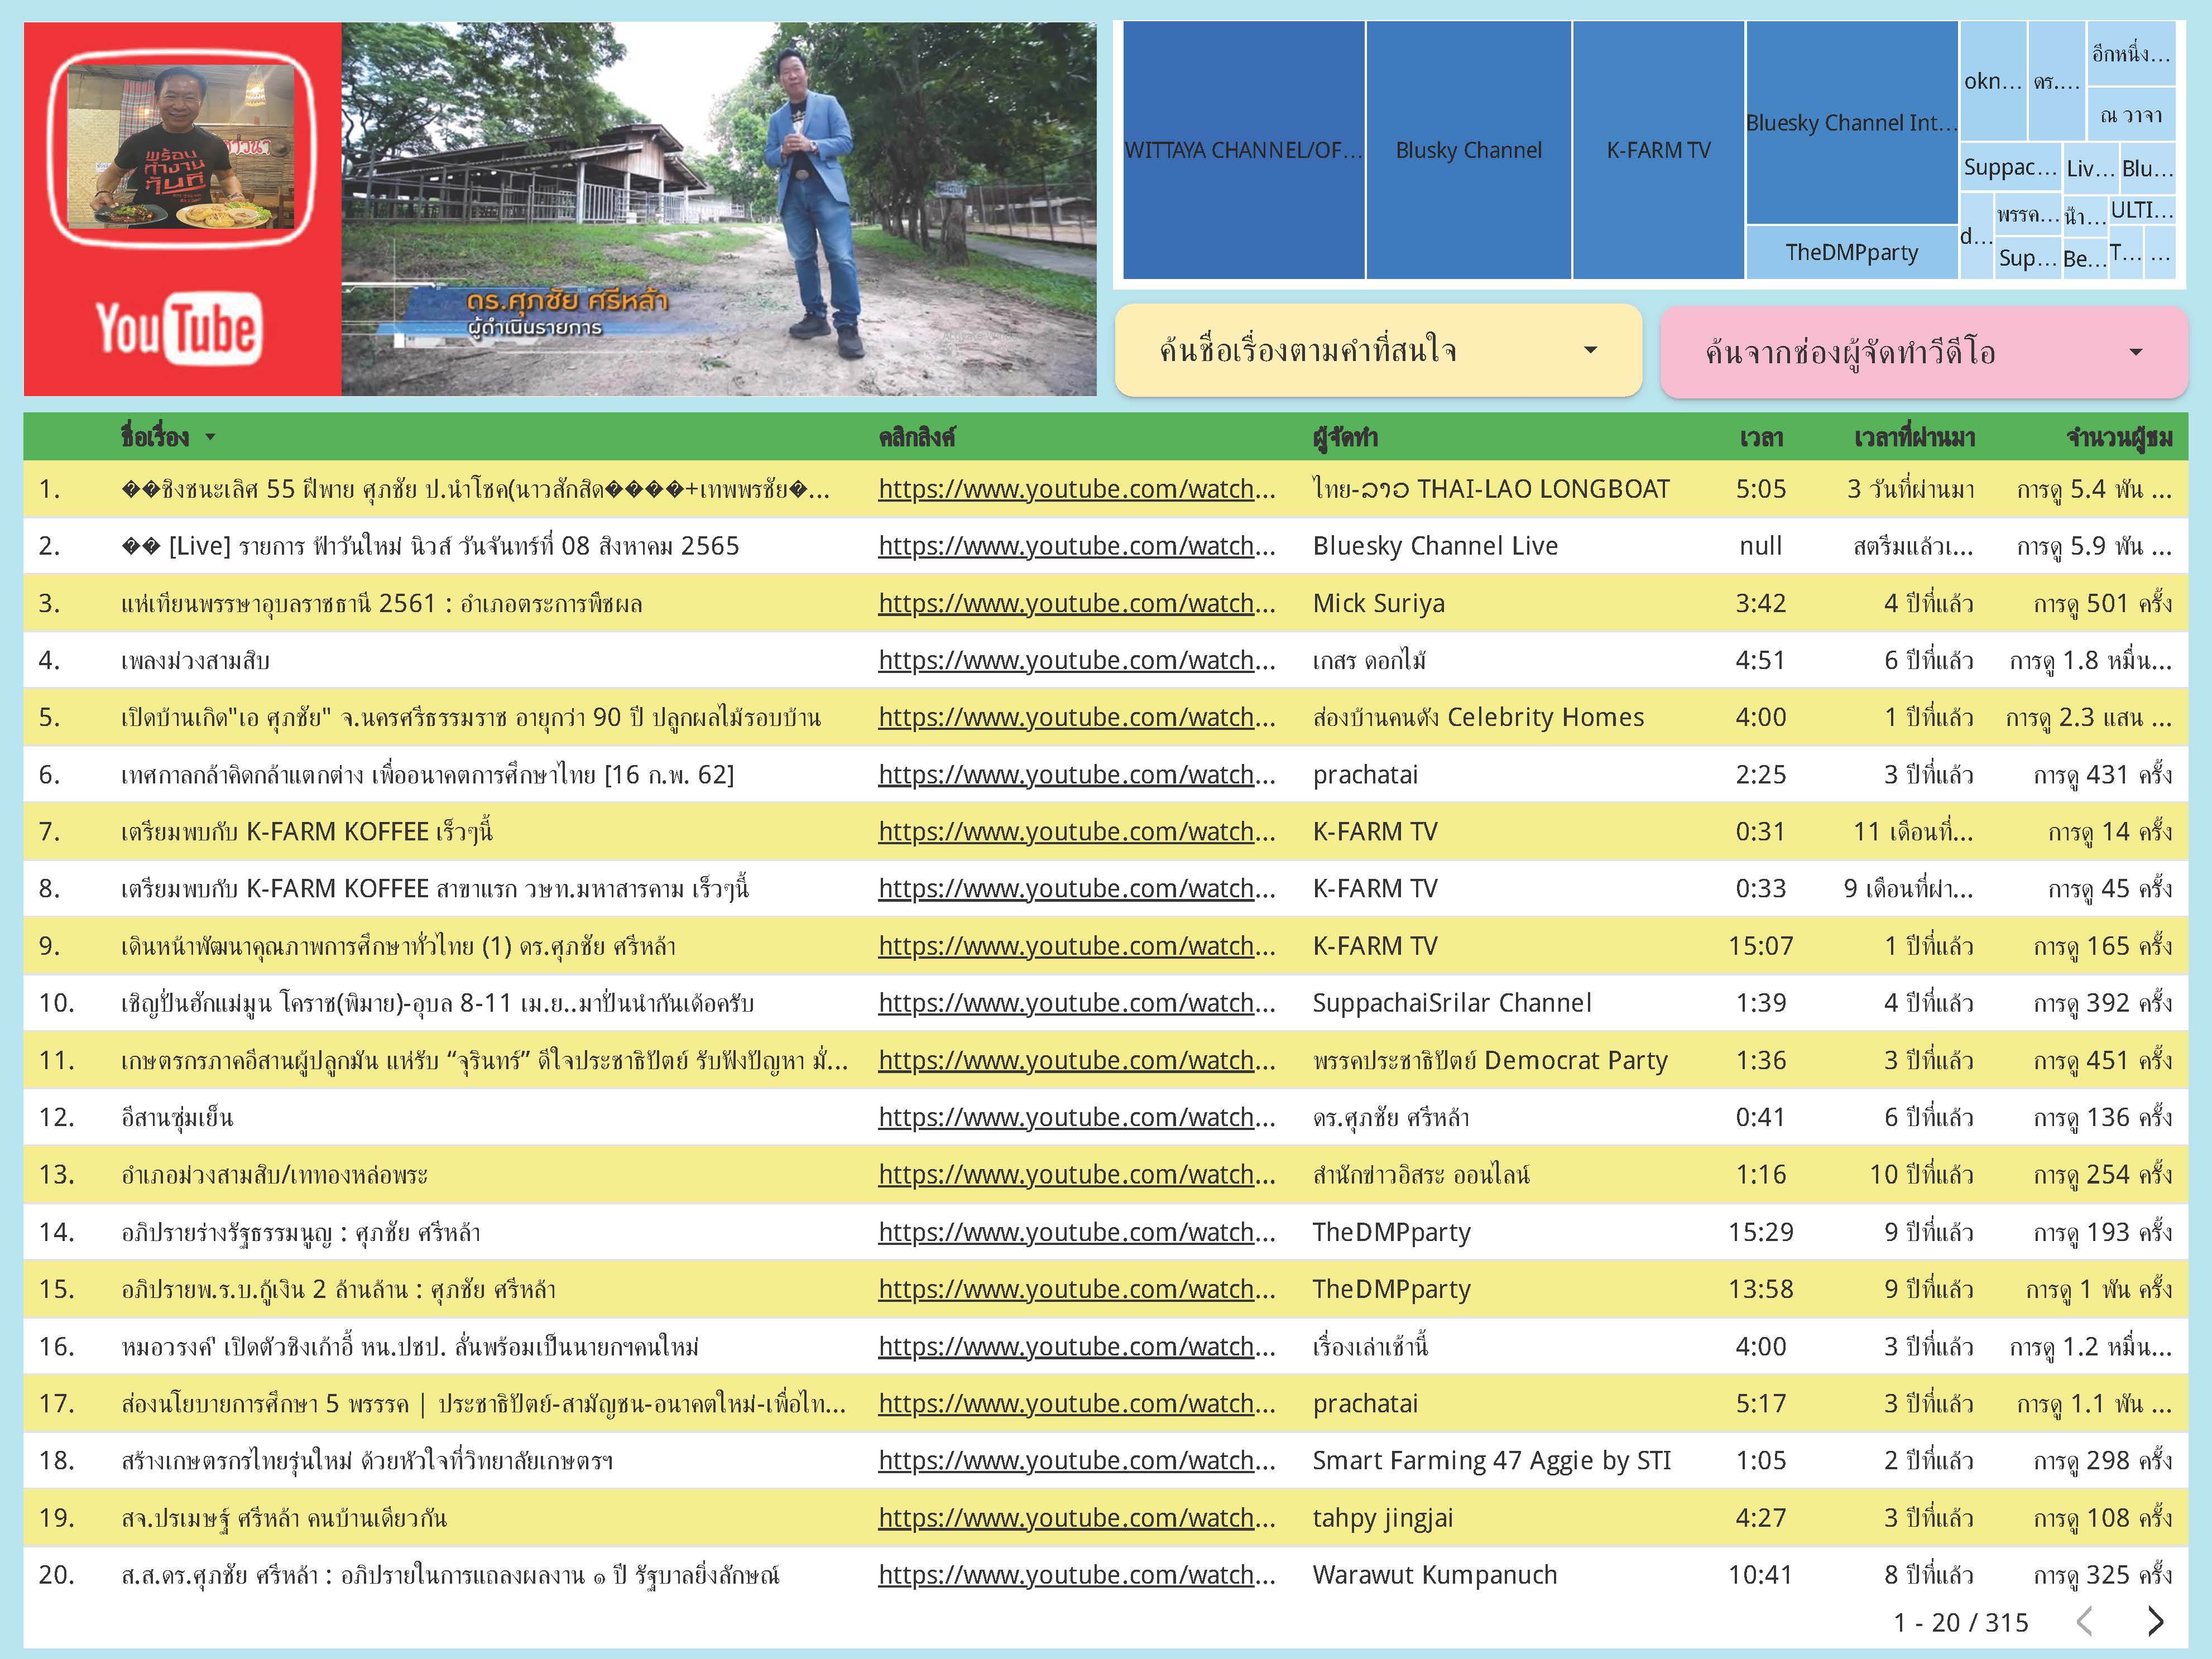Select the ณ วาจา treemap block

pyautogui.click(x=2131, y=115)
